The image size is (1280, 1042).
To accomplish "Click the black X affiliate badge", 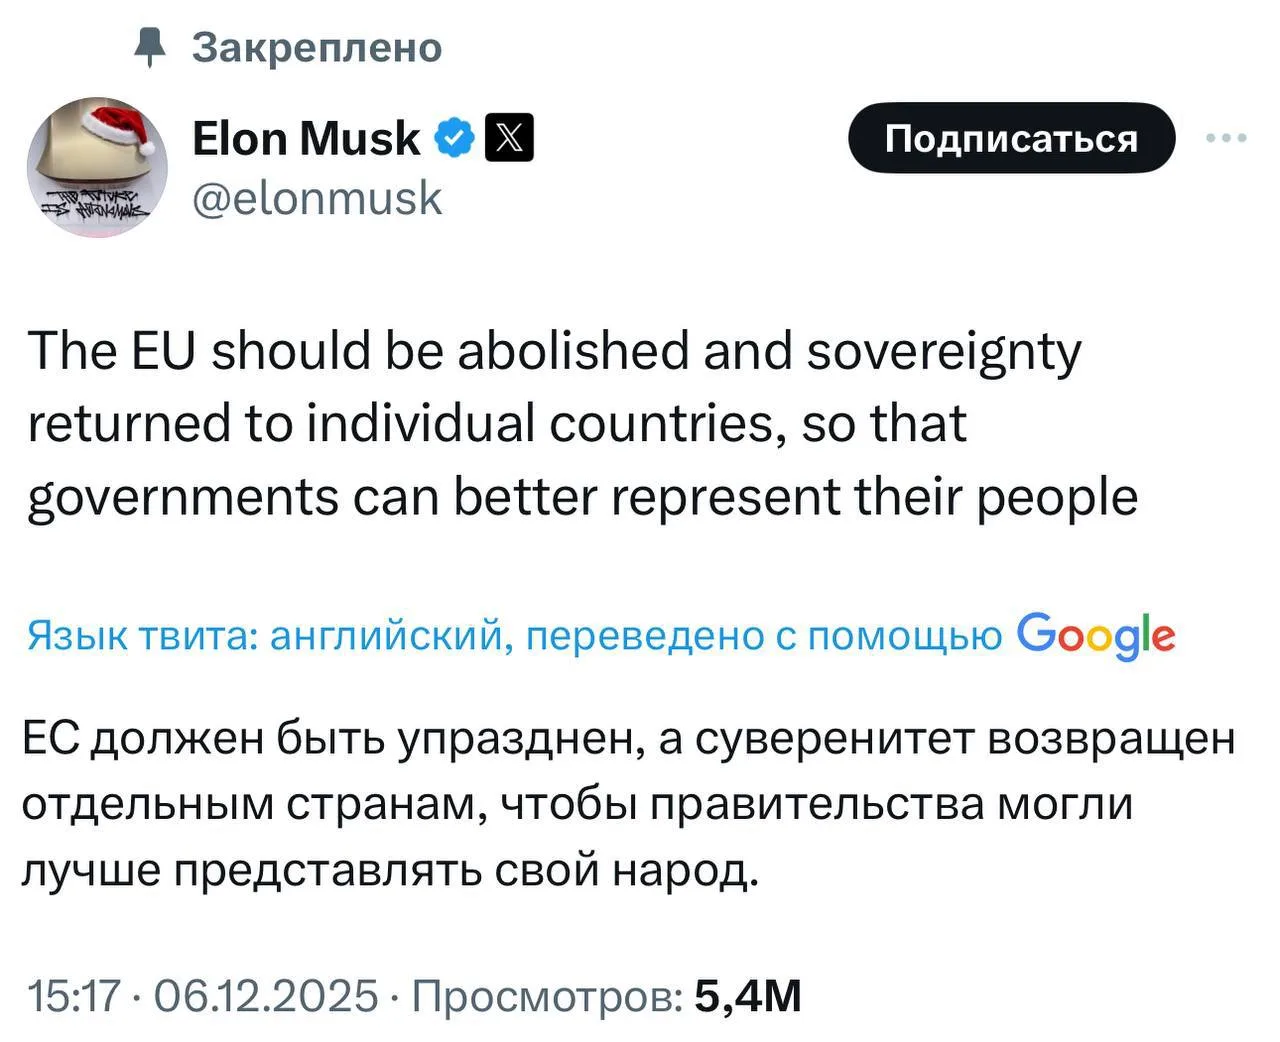I will pyautogui.click(x=508, y=137).
